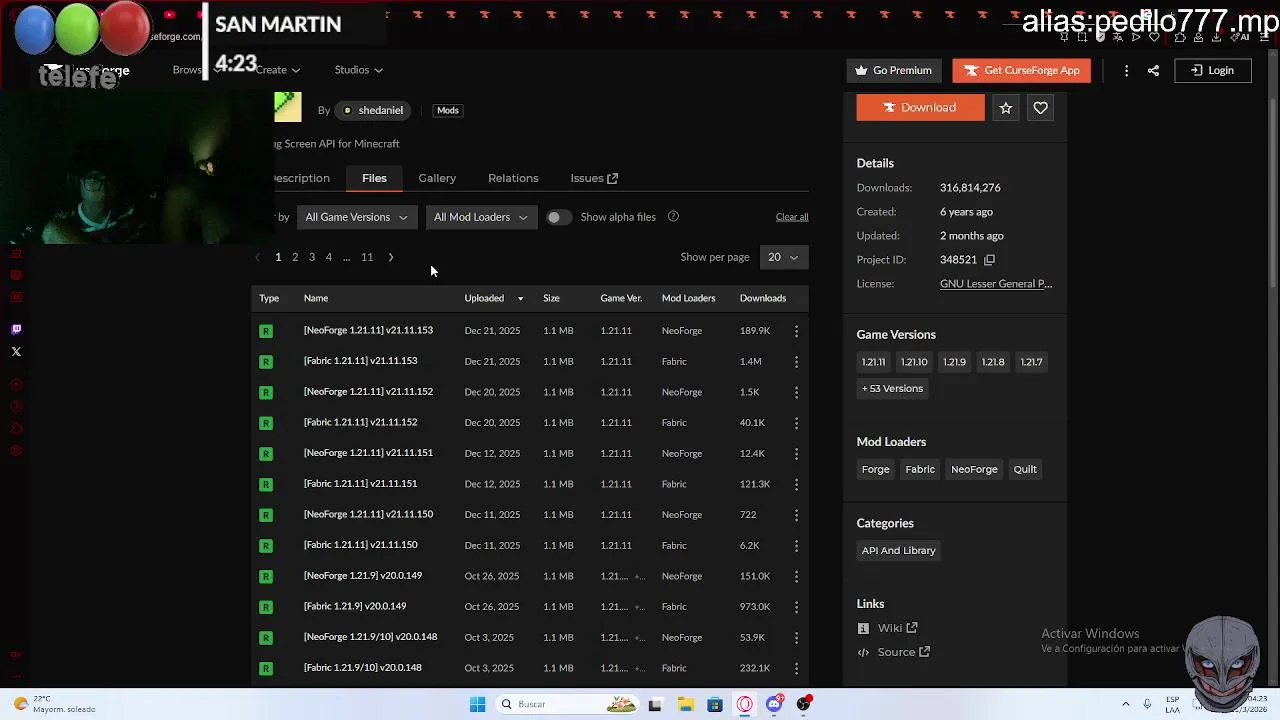Toggle Show alpha files switch
1280x720 pixels.
(558, 217)
